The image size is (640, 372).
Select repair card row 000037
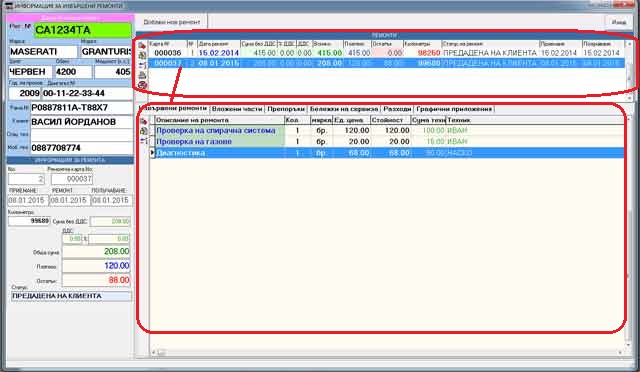(x=386, y=63)
